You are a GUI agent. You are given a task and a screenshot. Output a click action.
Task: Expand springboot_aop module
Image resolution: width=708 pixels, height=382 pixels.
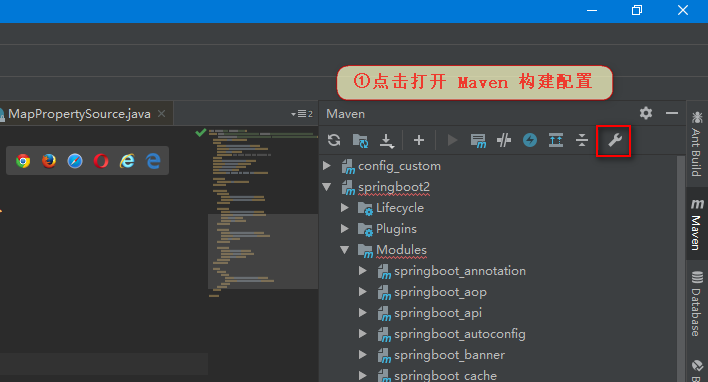pyautogui.click(x=363, y=292)
